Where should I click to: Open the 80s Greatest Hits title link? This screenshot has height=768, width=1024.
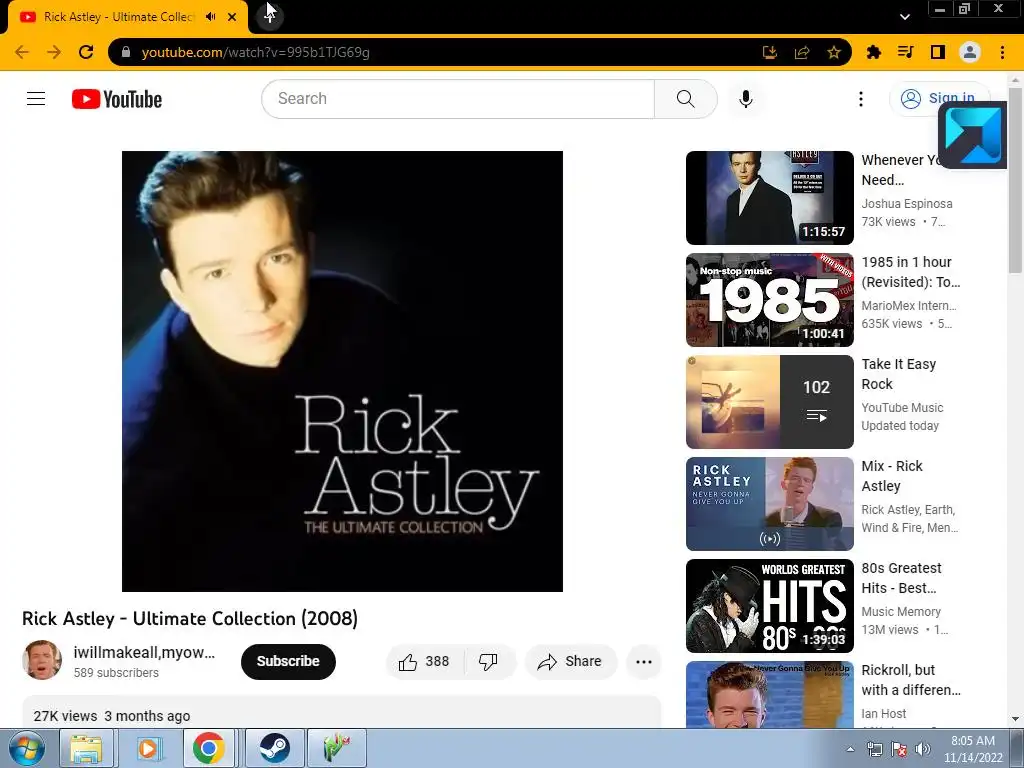point(901,578)
